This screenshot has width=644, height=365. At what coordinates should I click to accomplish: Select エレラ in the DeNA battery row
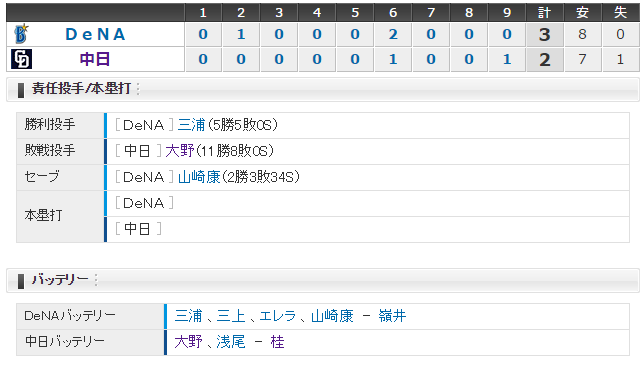click(277, 316)
